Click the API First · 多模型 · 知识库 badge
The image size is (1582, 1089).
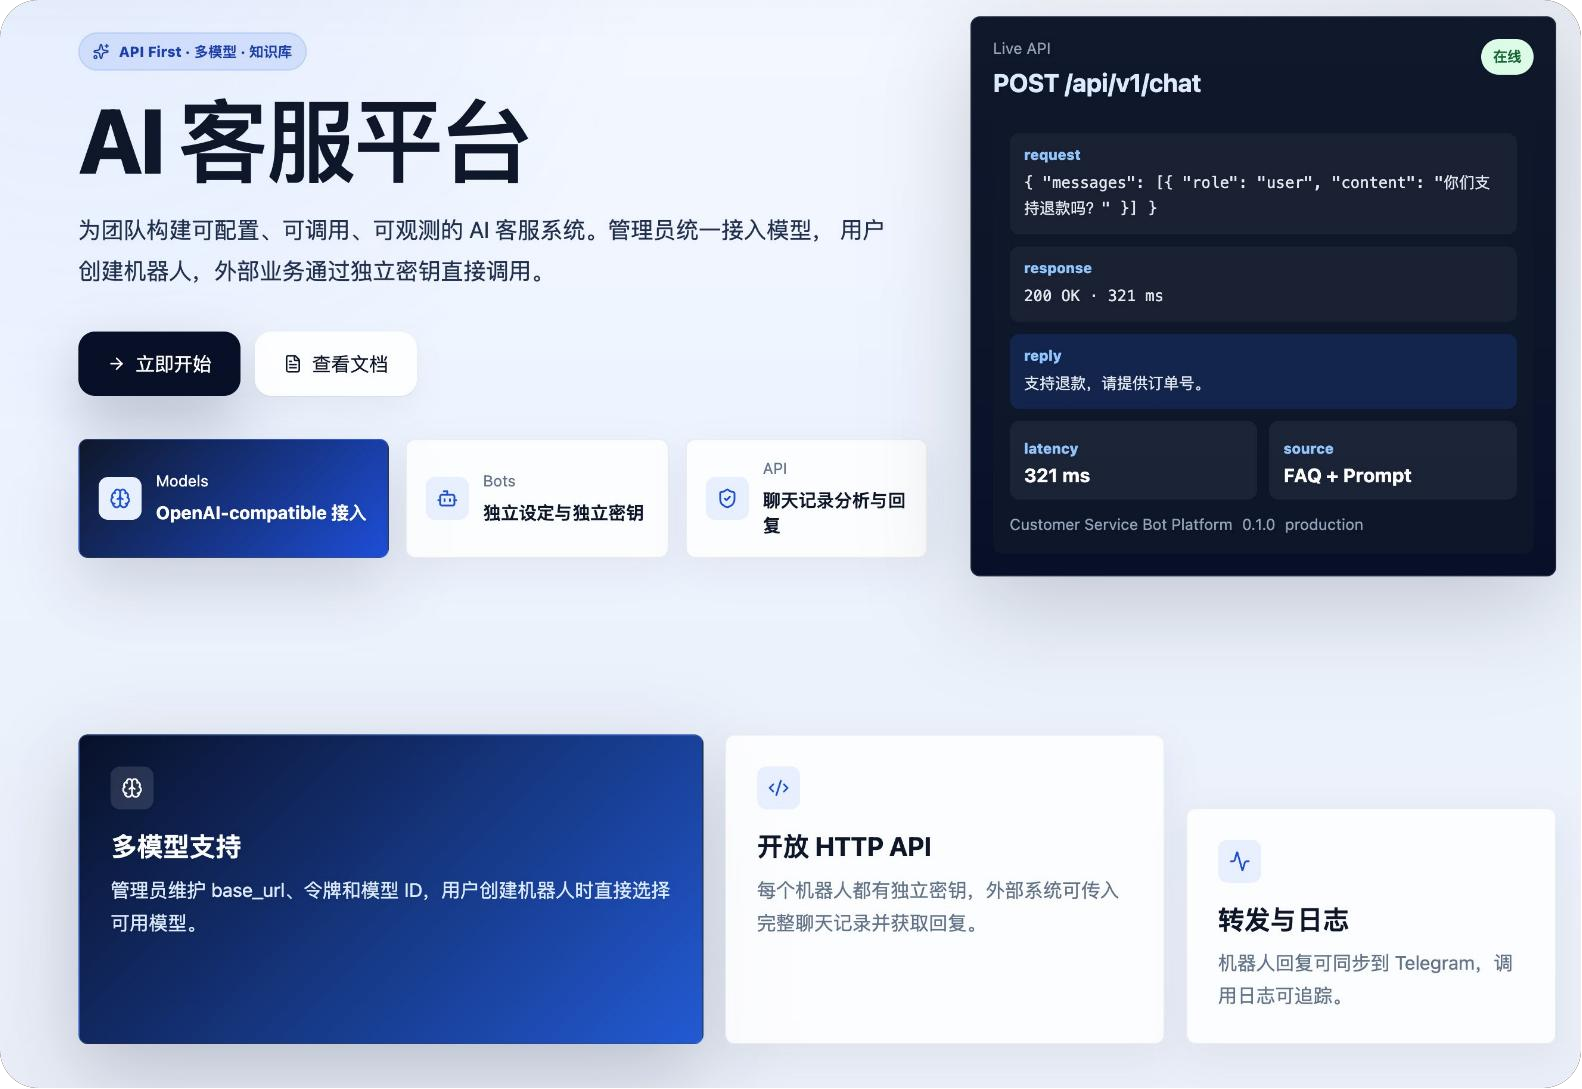(192, 52)
